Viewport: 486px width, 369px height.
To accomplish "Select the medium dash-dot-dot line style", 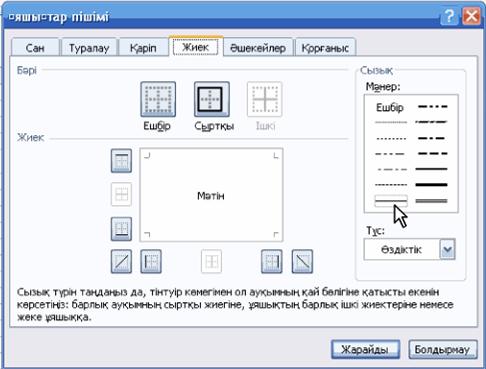I will 432,107.
